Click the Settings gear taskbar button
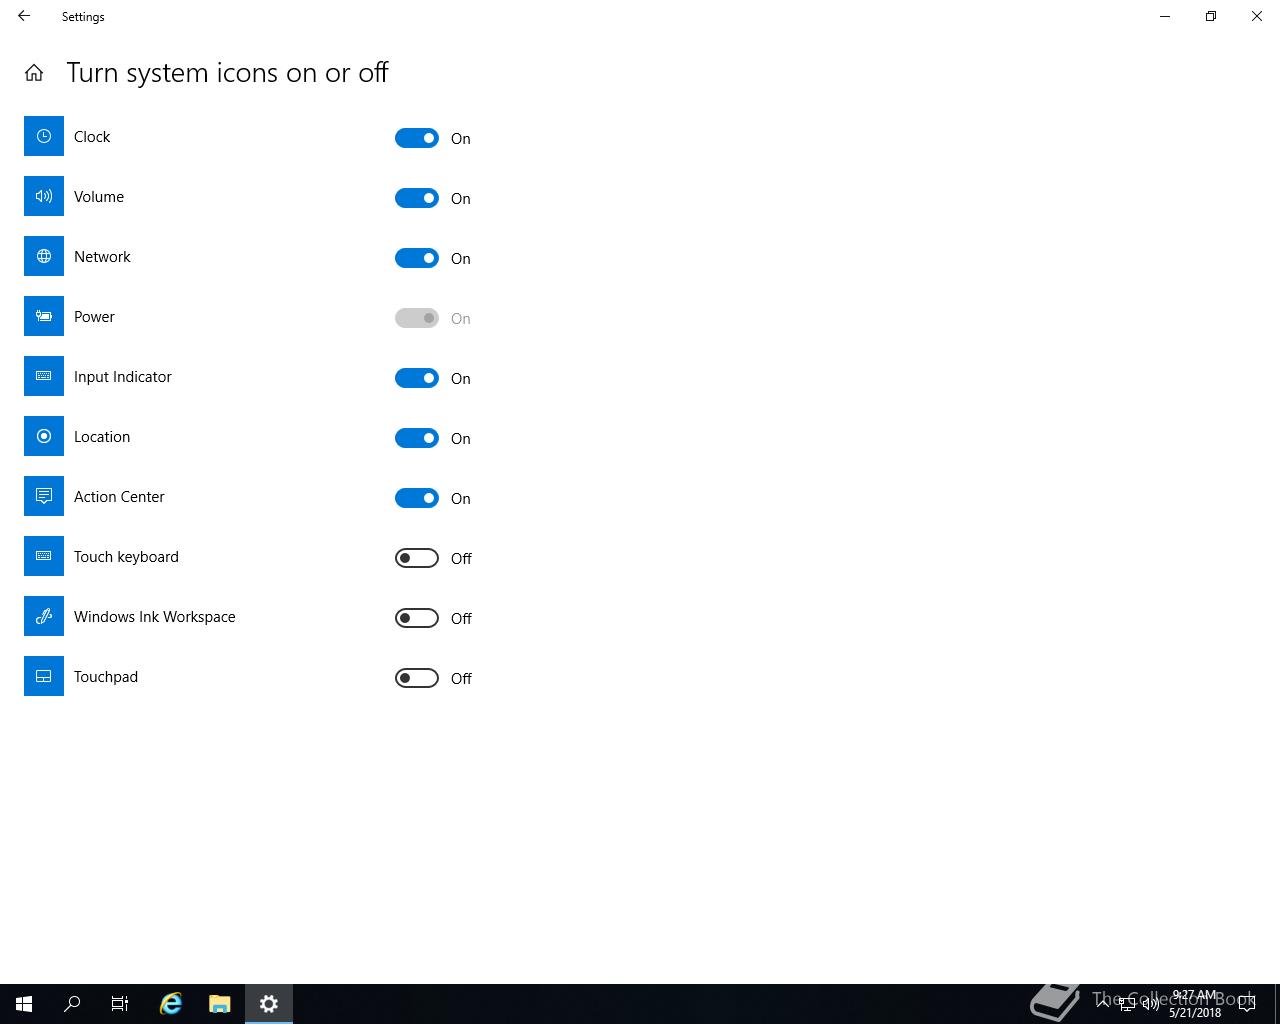 [269, 1004]
